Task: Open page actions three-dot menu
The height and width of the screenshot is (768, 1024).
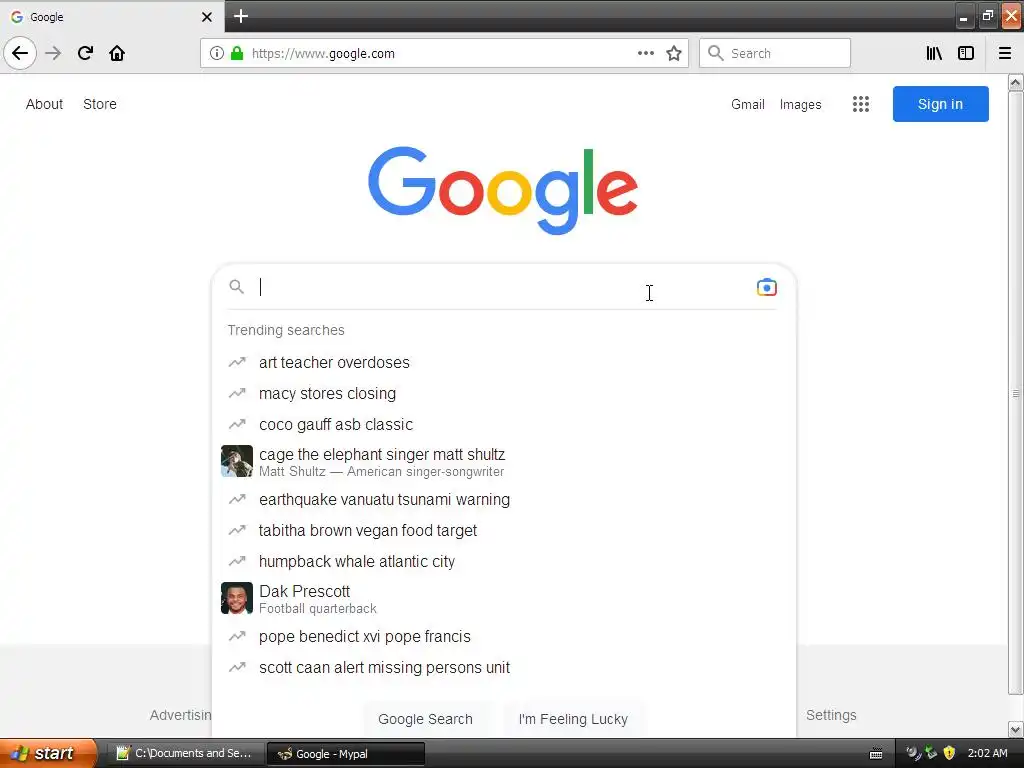Action: [x=645, y=53]
